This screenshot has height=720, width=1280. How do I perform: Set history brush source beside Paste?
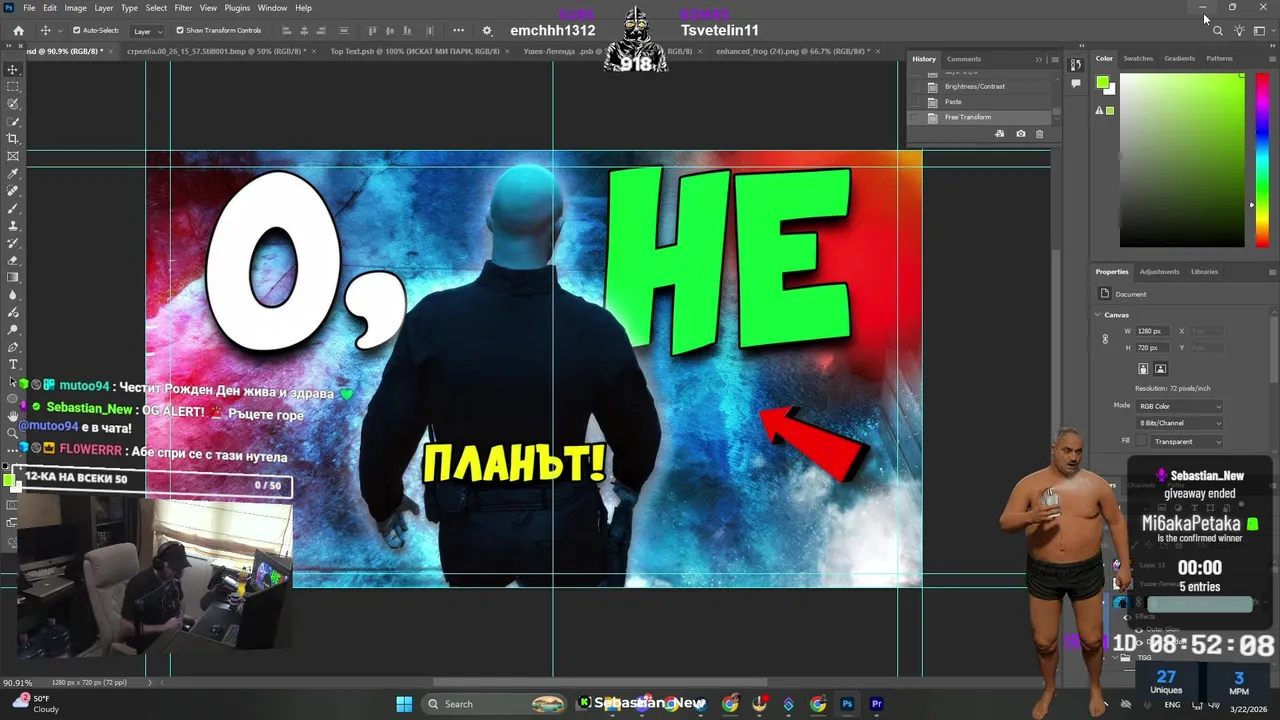click(914, 102)
